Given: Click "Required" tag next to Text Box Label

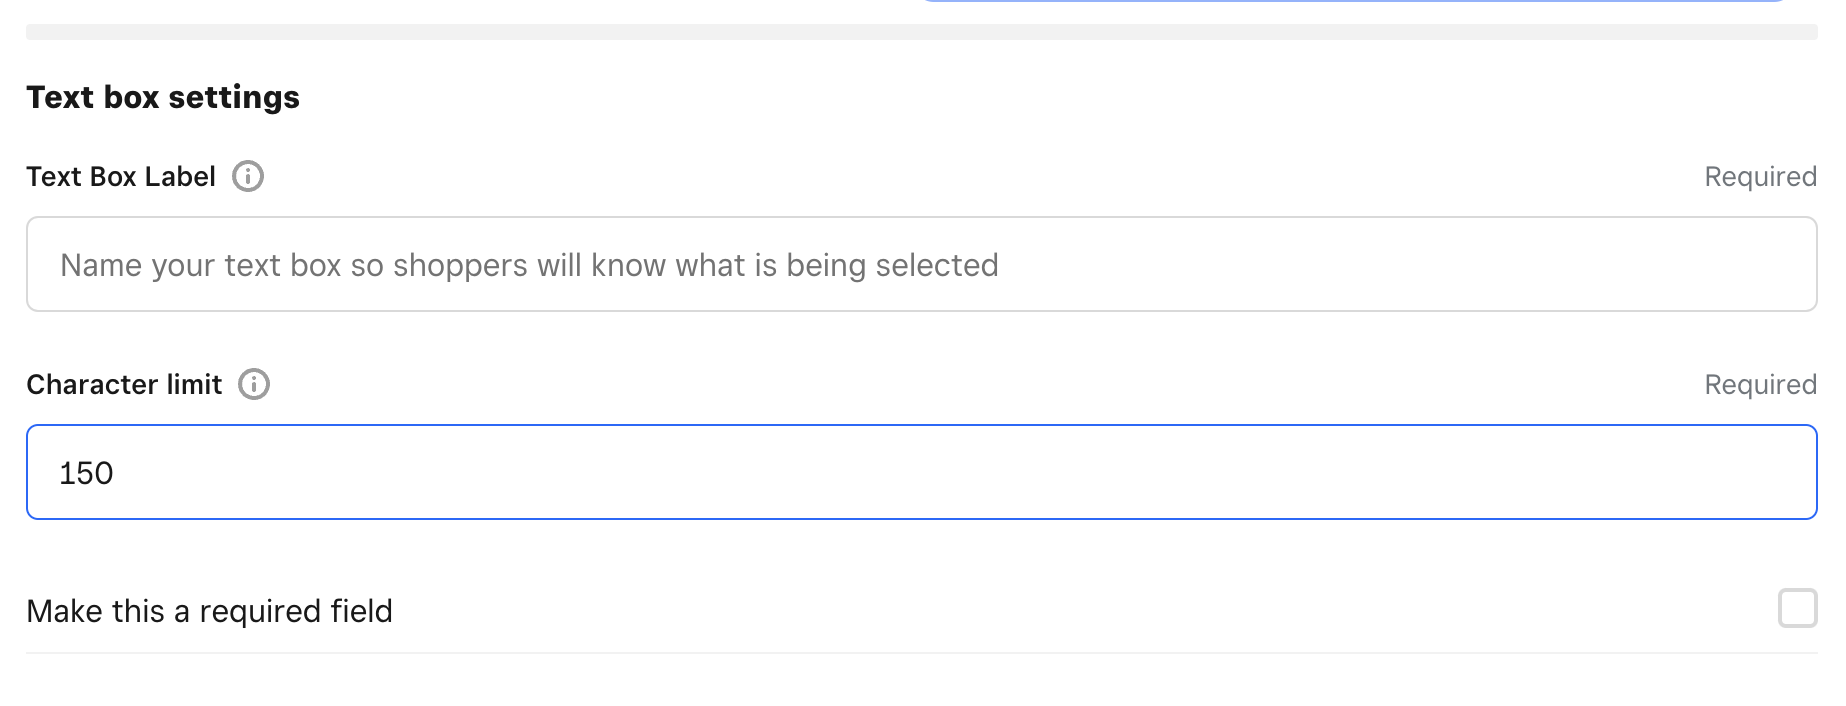Looking at the screenshot, I should [1760, 176].
